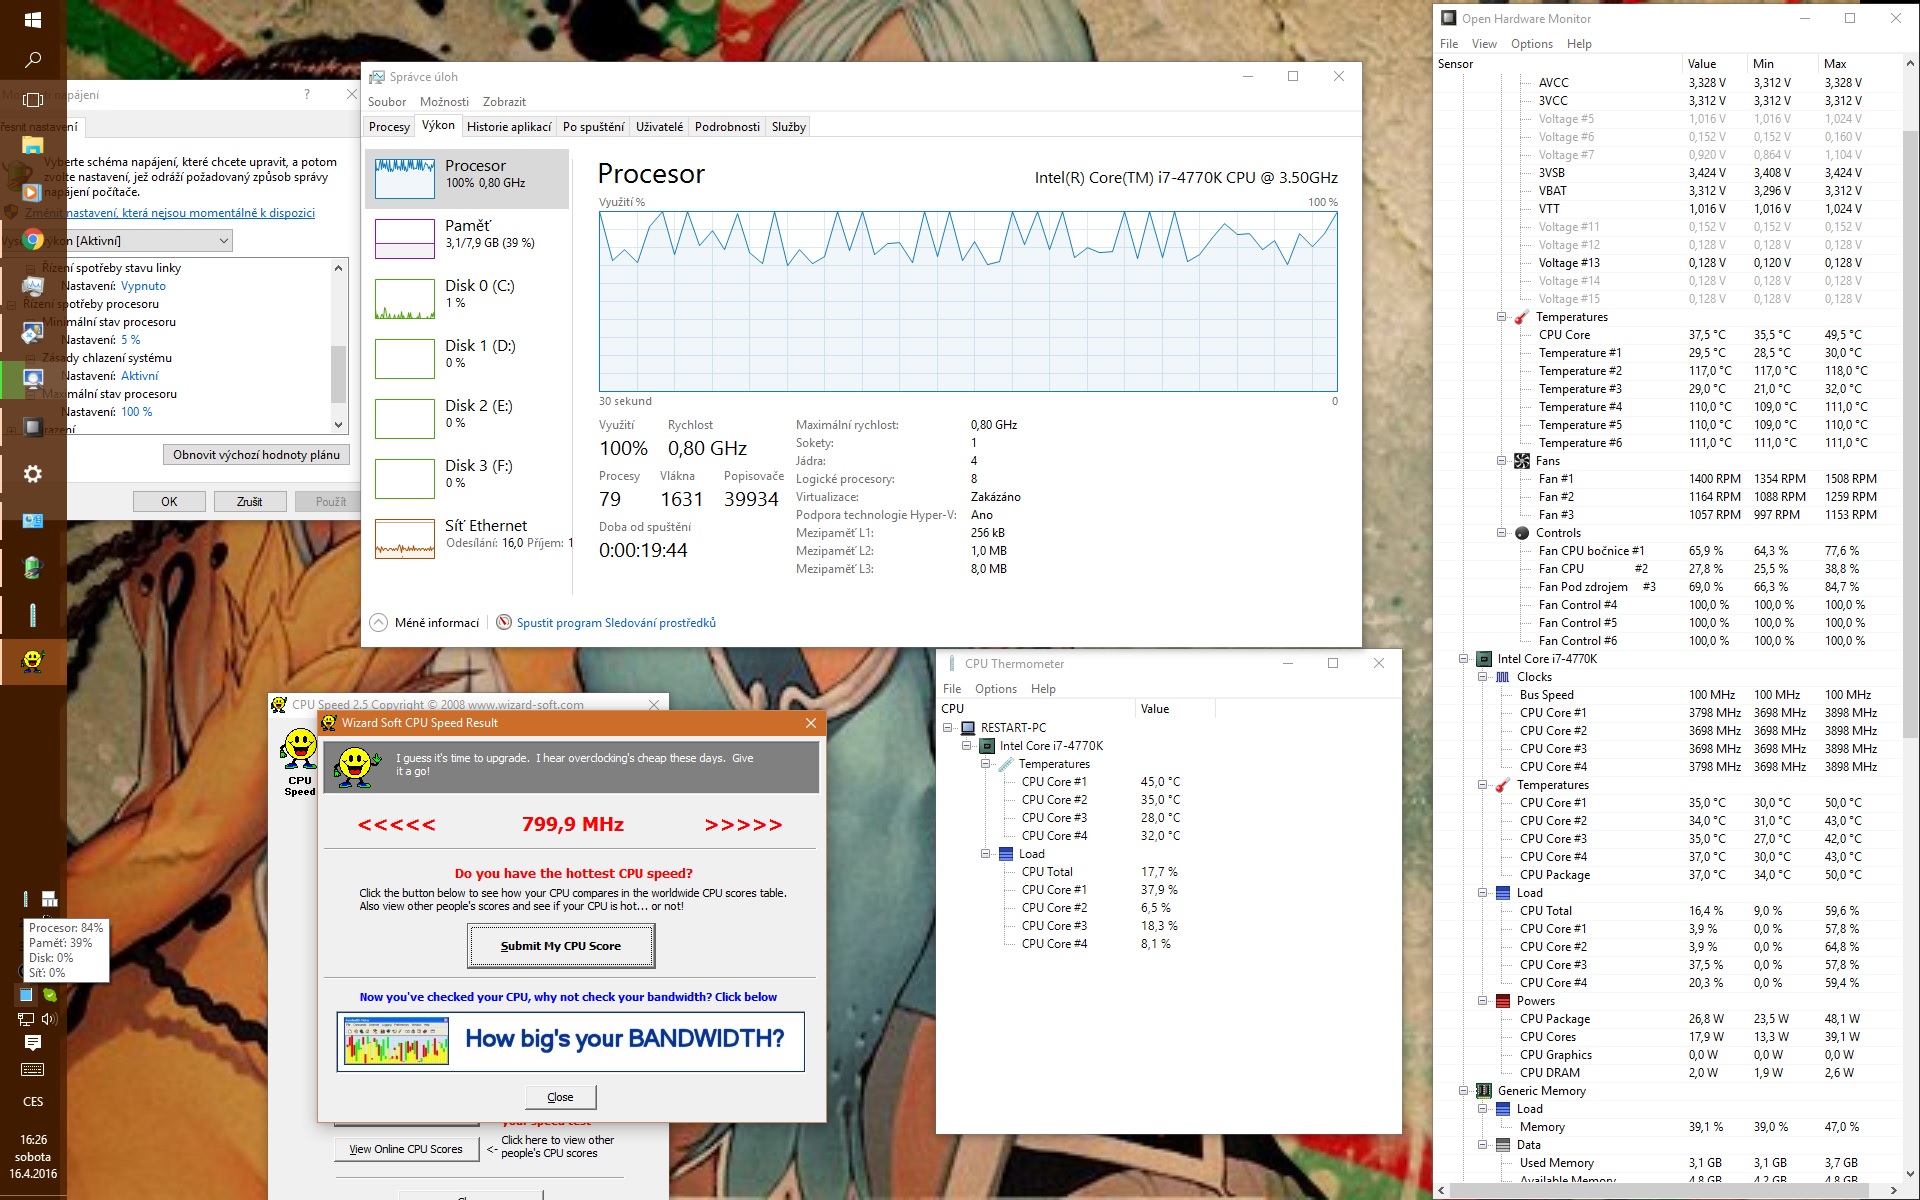1920x1200 pixels.
Task: Collapse Generic Memory node in Hardware Monitor
Action: 1464,1091
